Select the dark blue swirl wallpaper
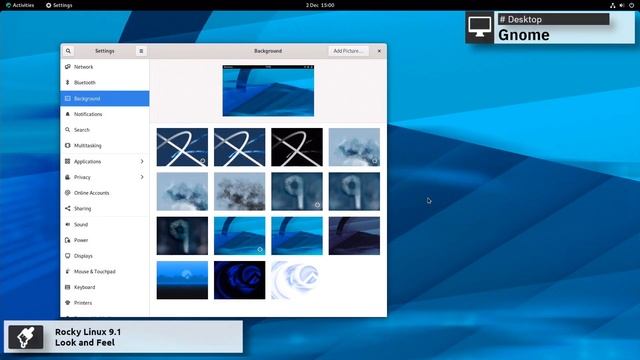Screen dimensions: 640x360 click(240, 280)
